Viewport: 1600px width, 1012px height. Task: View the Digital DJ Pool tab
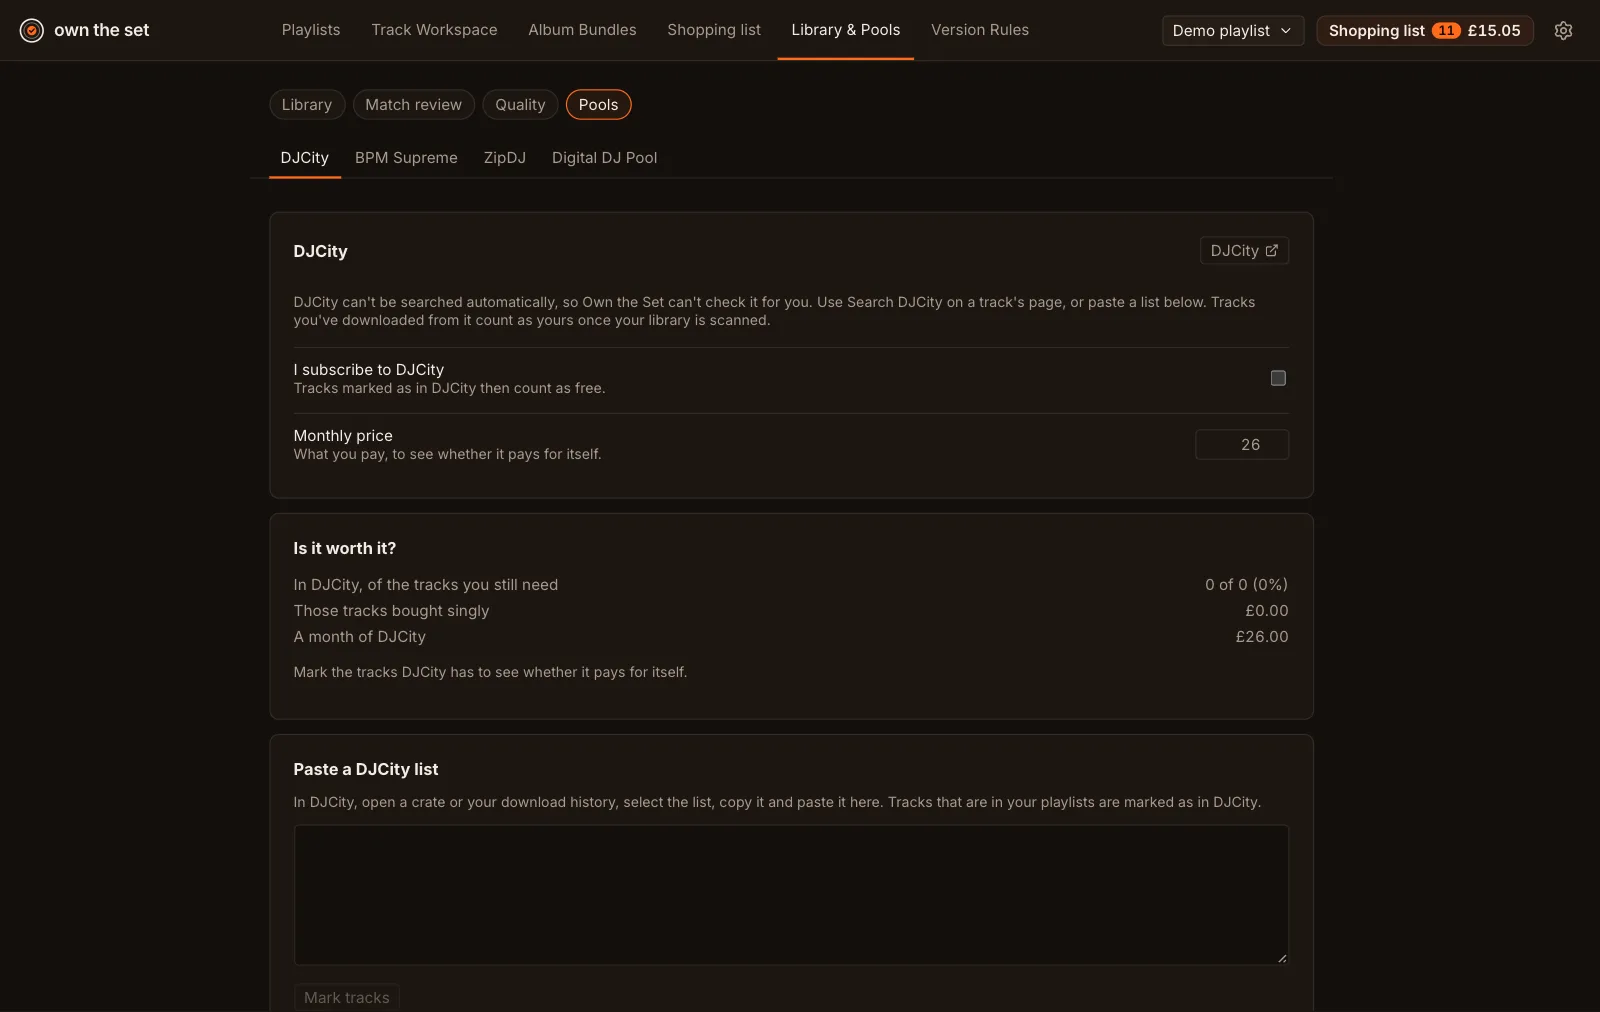(x=605, y=158)
